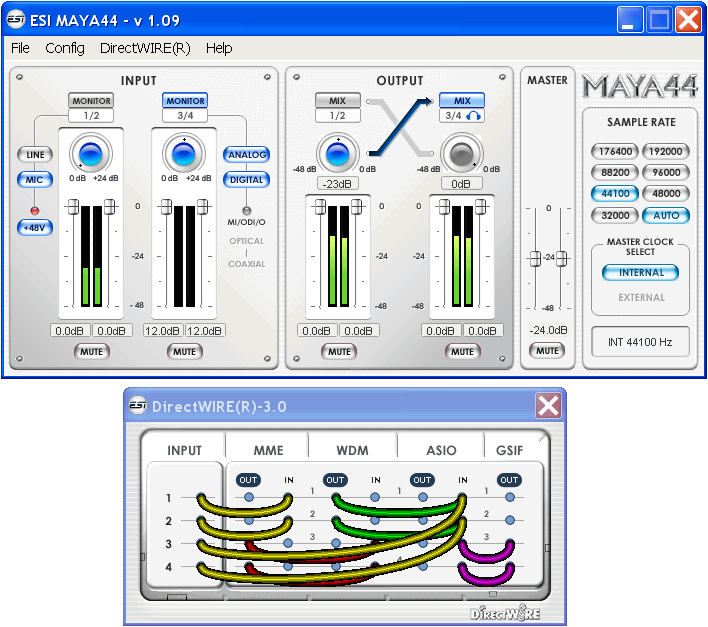Mute the master output
The image size is (708, 627).
(547, 351)
